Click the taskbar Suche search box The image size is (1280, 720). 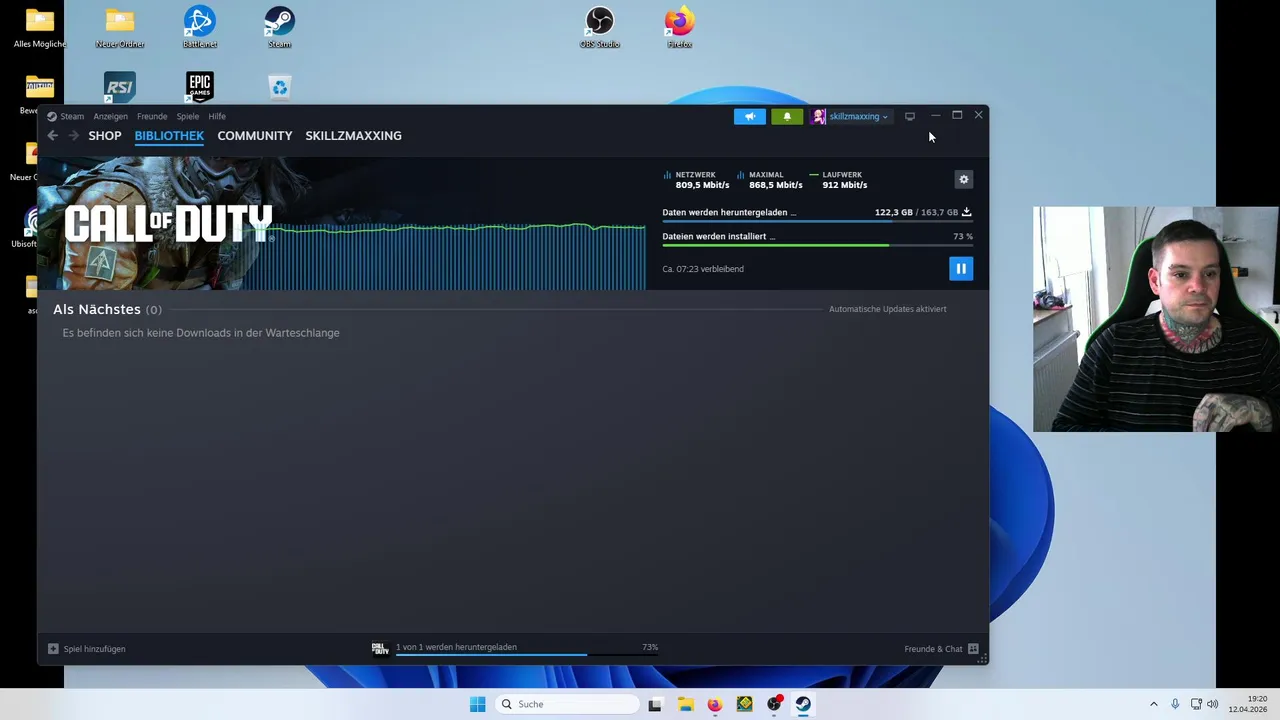pos(567,704)
